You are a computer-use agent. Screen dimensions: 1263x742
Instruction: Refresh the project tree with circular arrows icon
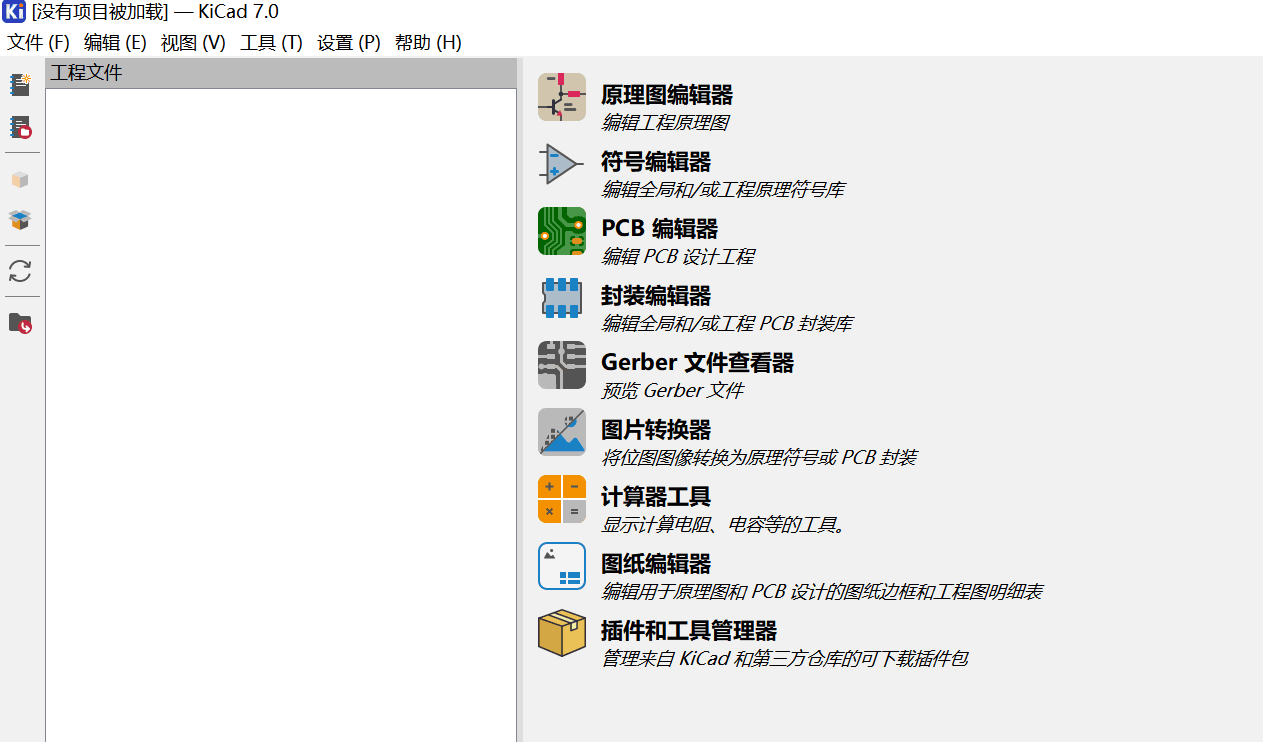20,271
